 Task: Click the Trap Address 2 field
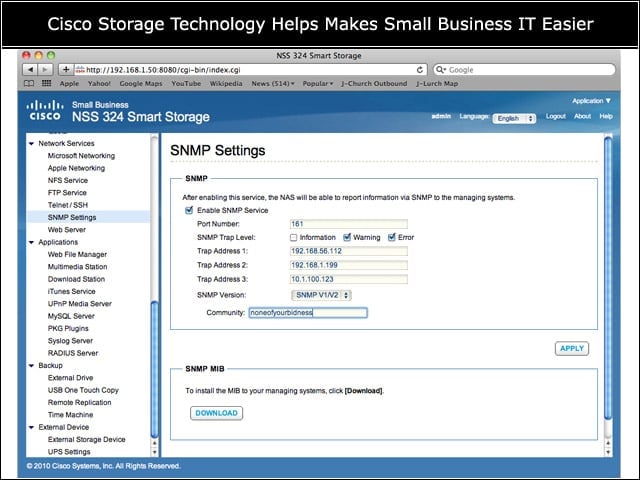349,265
